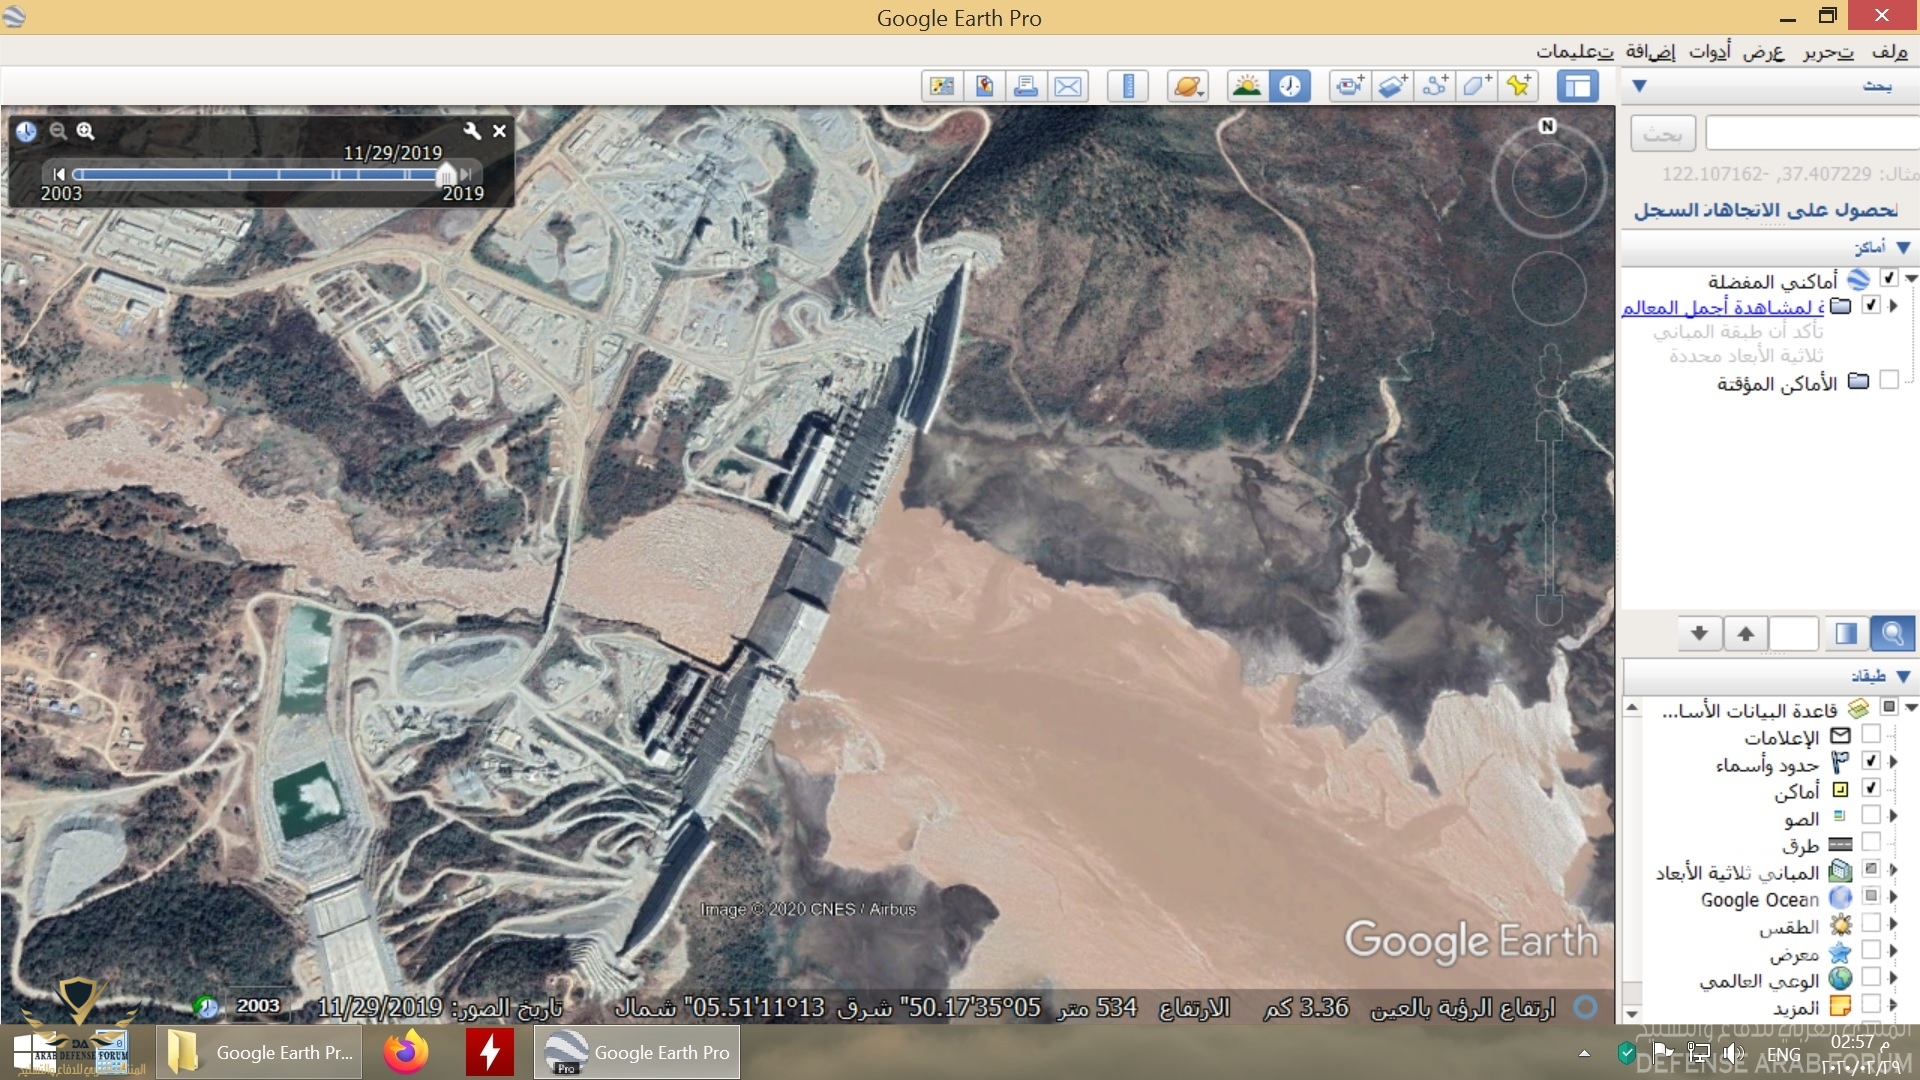1920x1080 pixels.
Task: Collapse قاعدة البيانات primary database tree
Action: tap(1911, 708)
